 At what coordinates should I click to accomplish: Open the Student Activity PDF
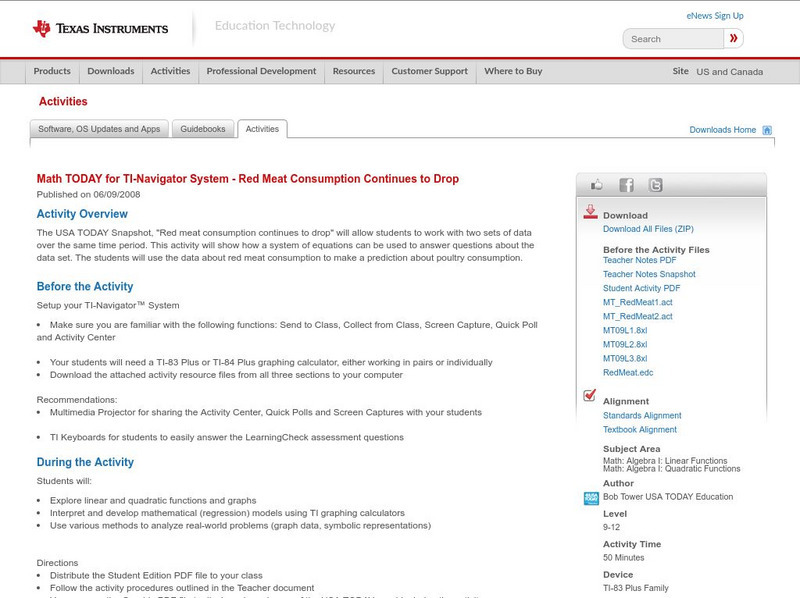click(641, 288)
